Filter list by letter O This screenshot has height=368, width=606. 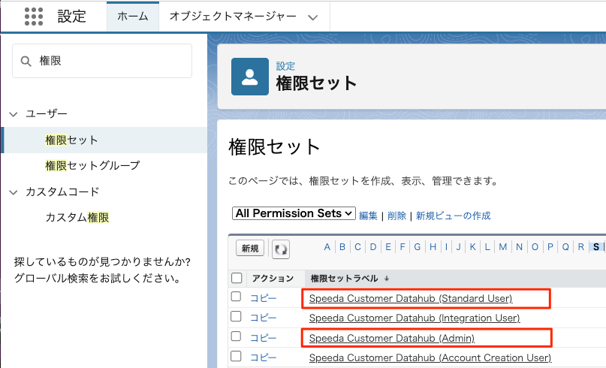tap(535, 247)
